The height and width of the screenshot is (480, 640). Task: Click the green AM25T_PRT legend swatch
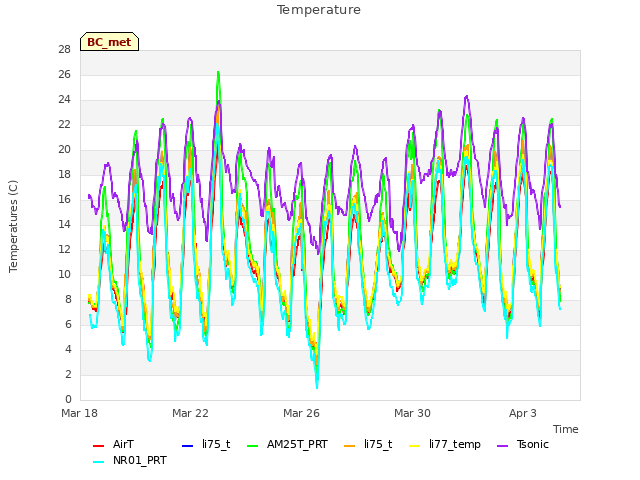(x=253, y=446)
